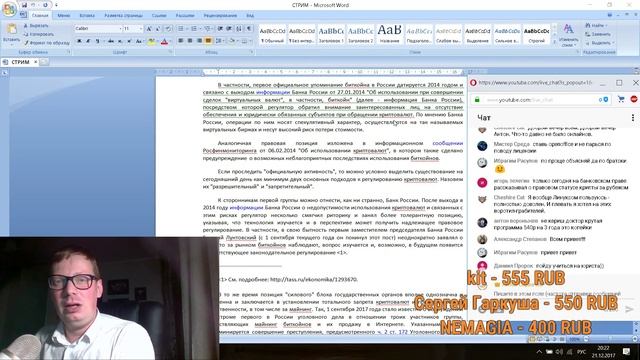Align text left

pos(181,41)
